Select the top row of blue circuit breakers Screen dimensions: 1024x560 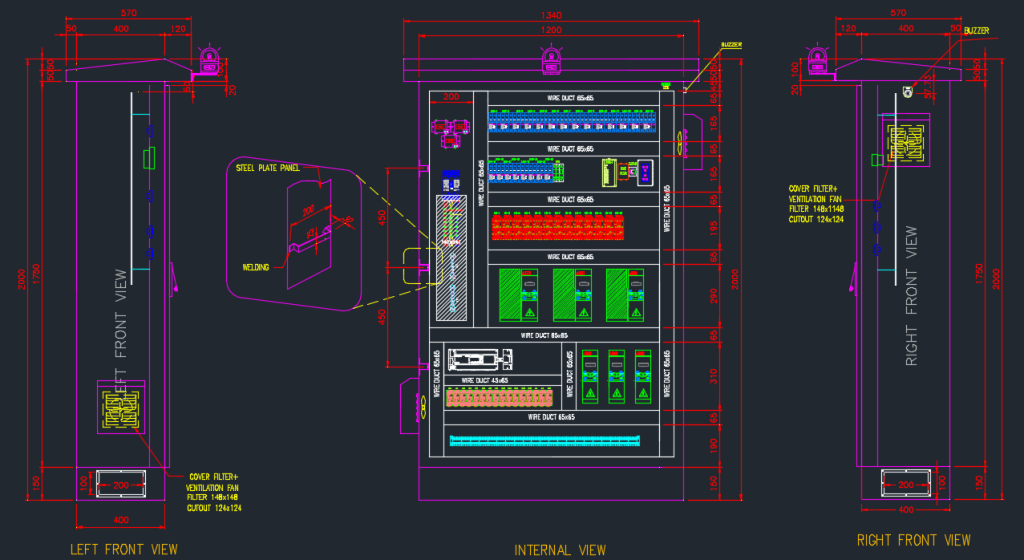(572, 120)
